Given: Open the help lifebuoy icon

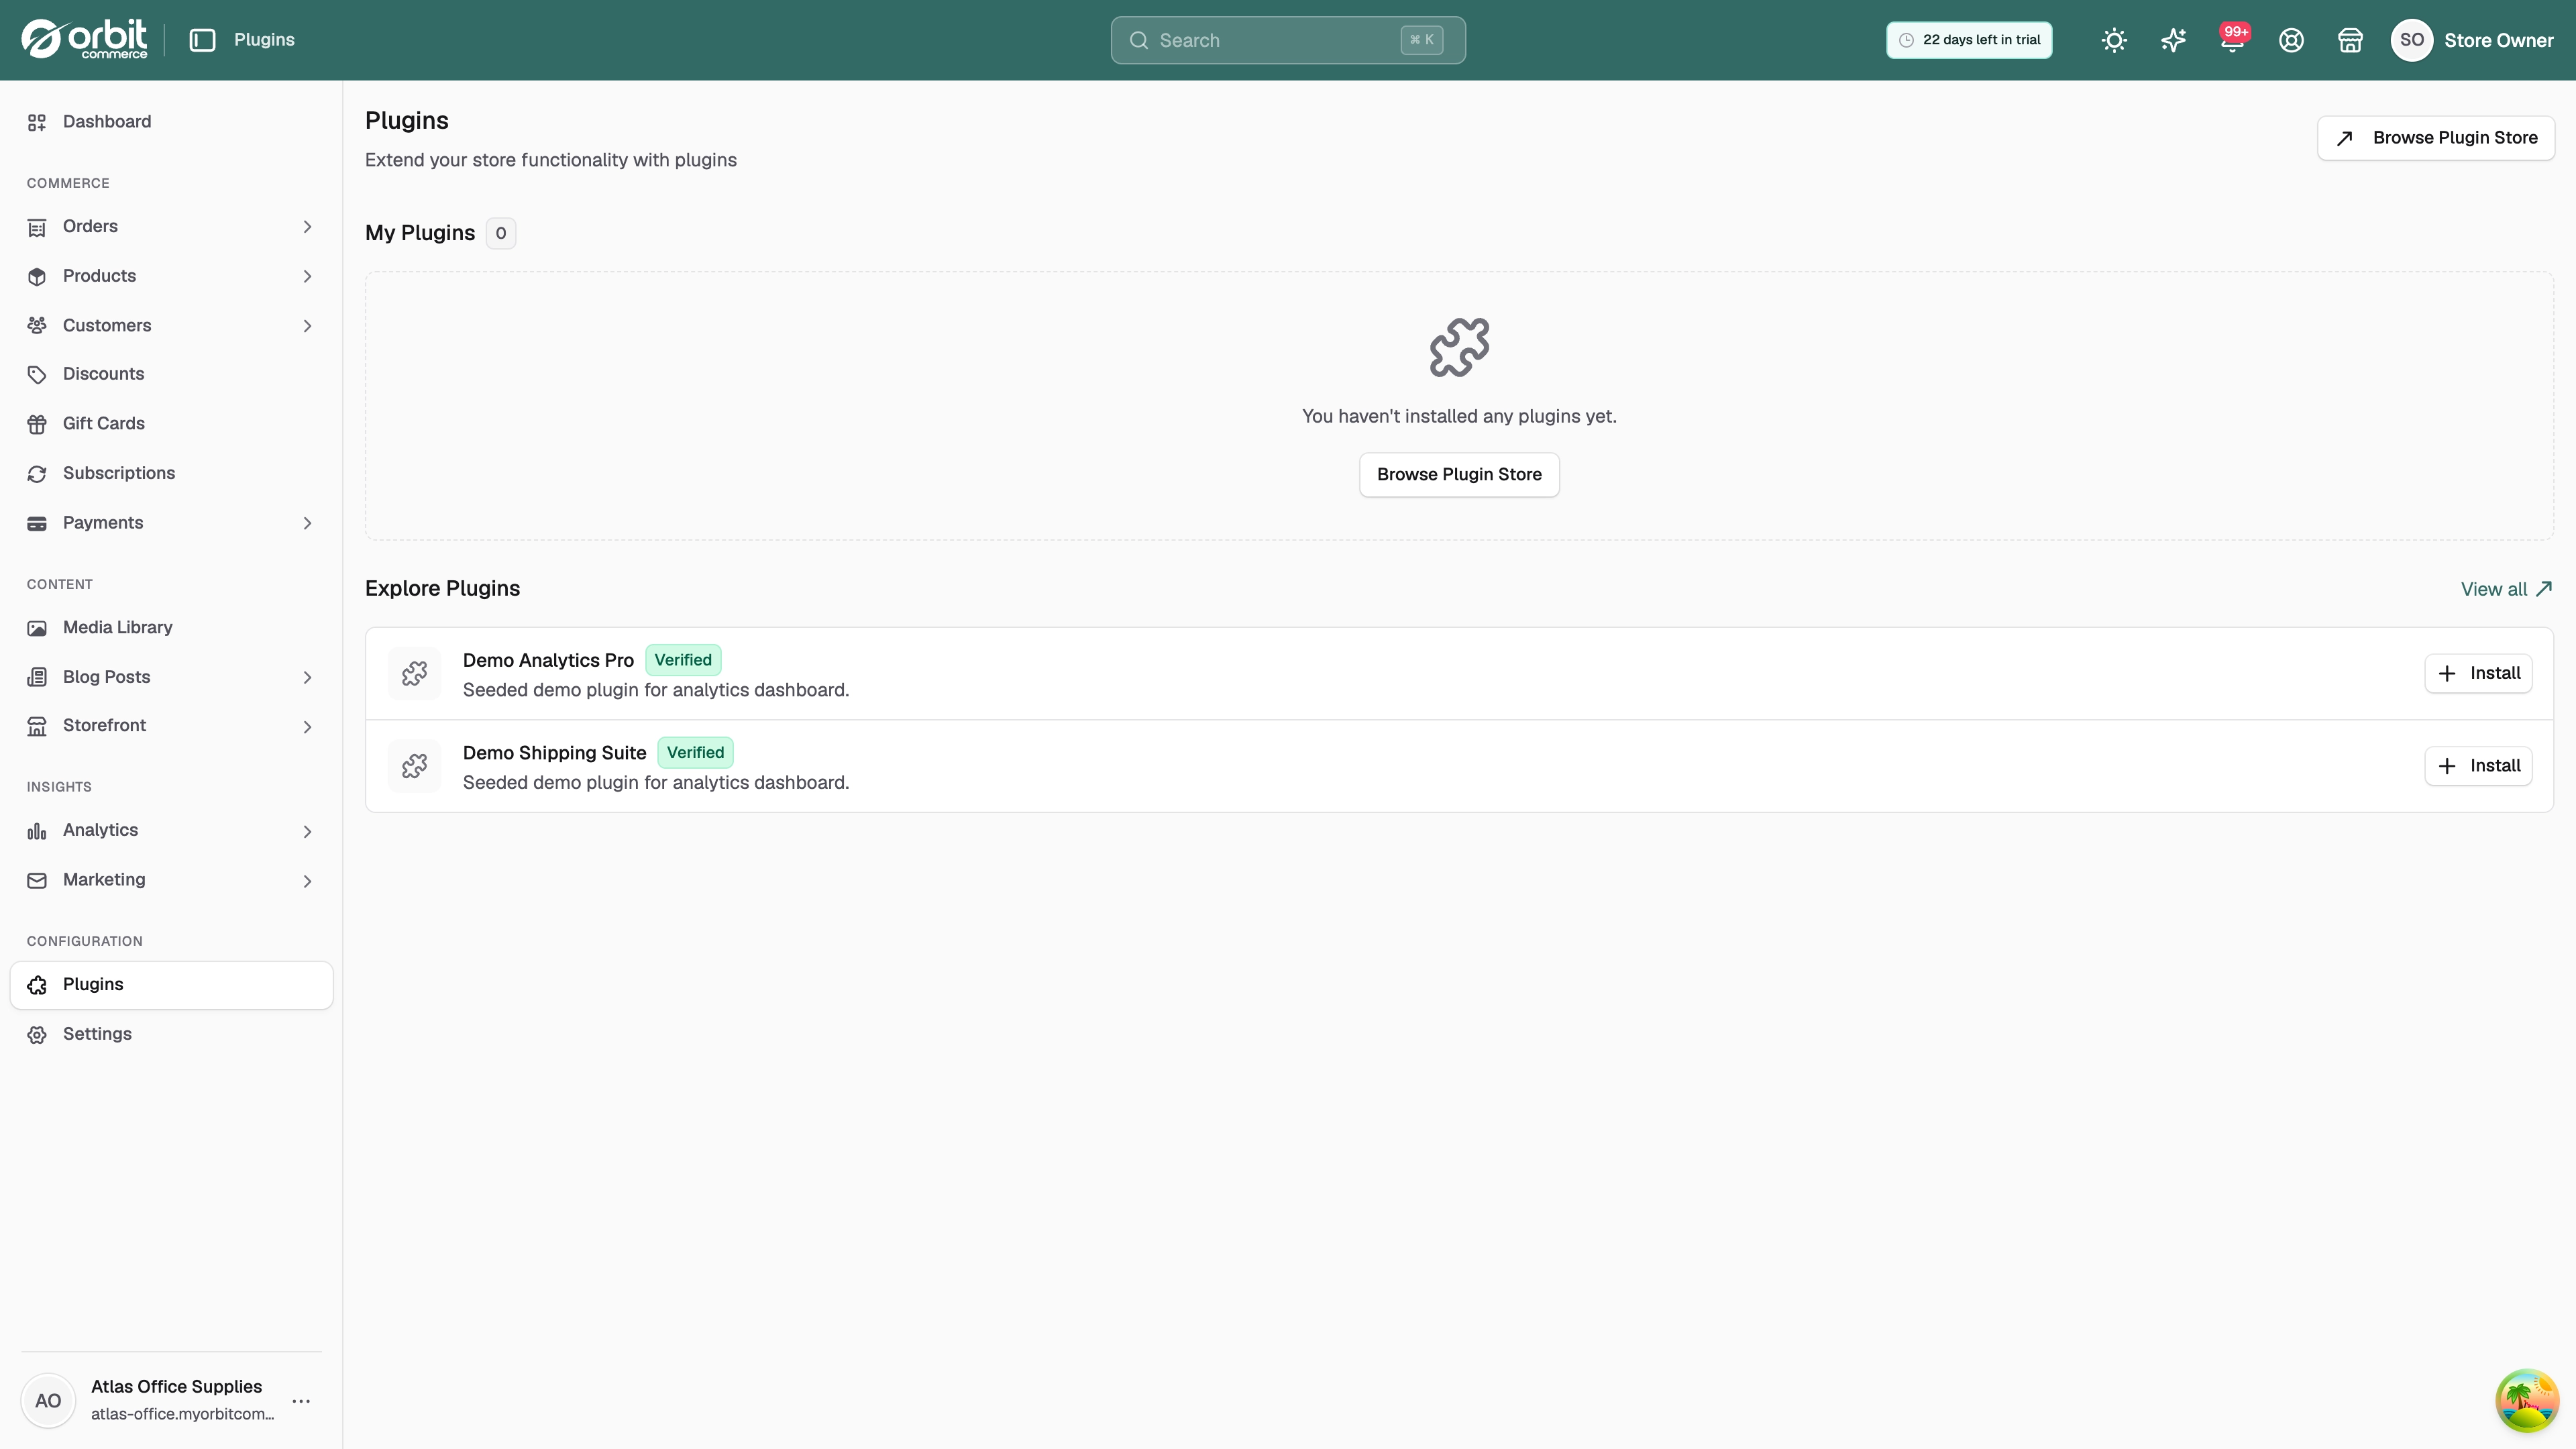Looking at the screenshot, I should (x=2291, y=40).
